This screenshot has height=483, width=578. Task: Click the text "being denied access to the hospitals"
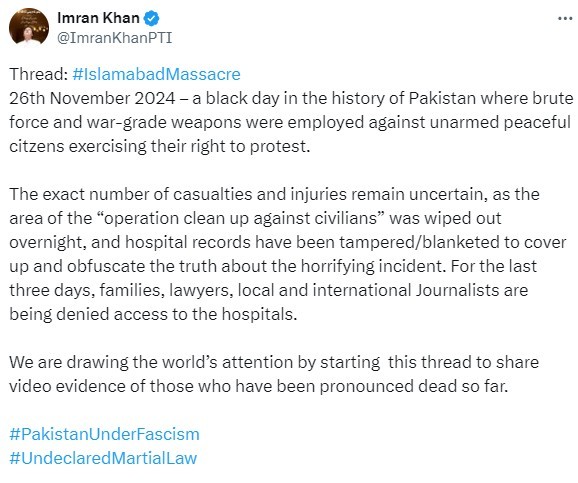(x=153, y=314)
